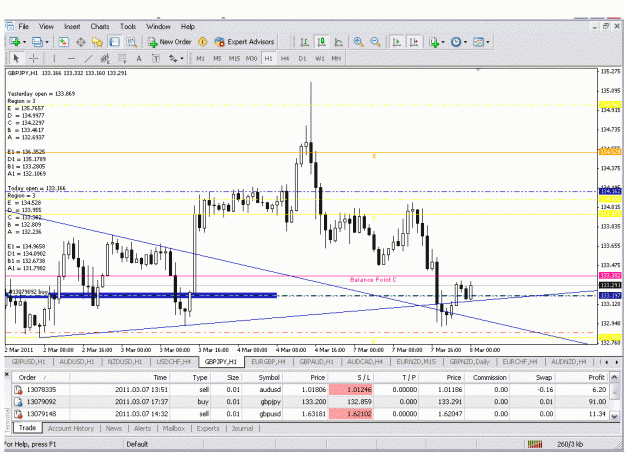This screenshot has height=452, width=625.
Task: Open the Indicators list icon
Action: coord(434,42)
